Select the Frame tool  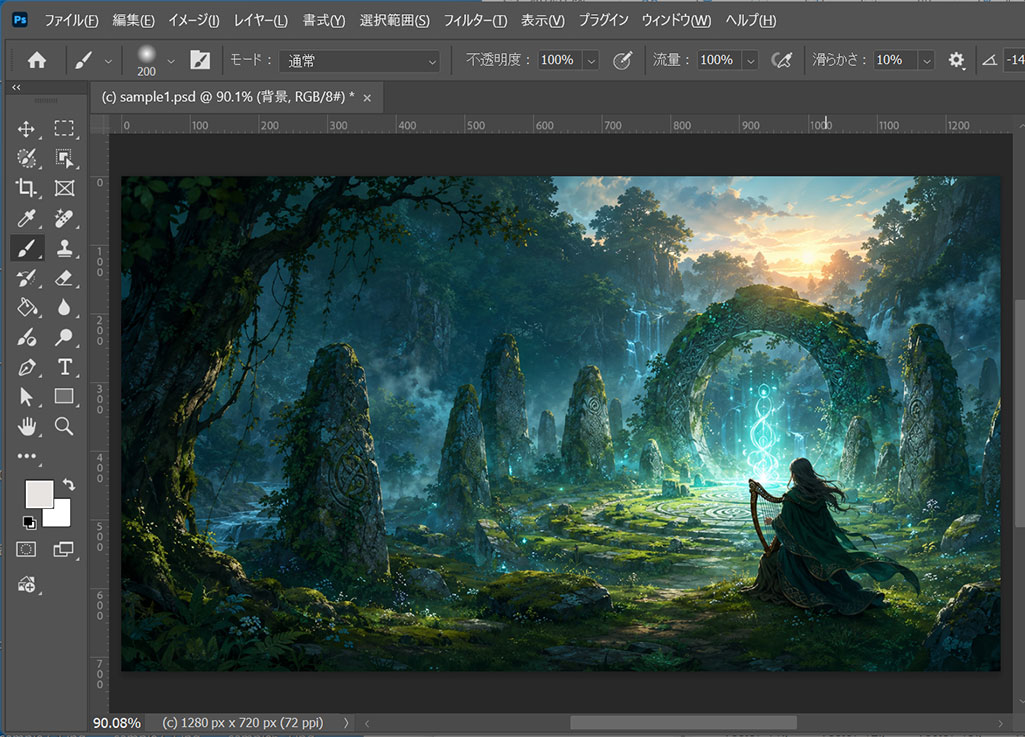pos(64,188)
